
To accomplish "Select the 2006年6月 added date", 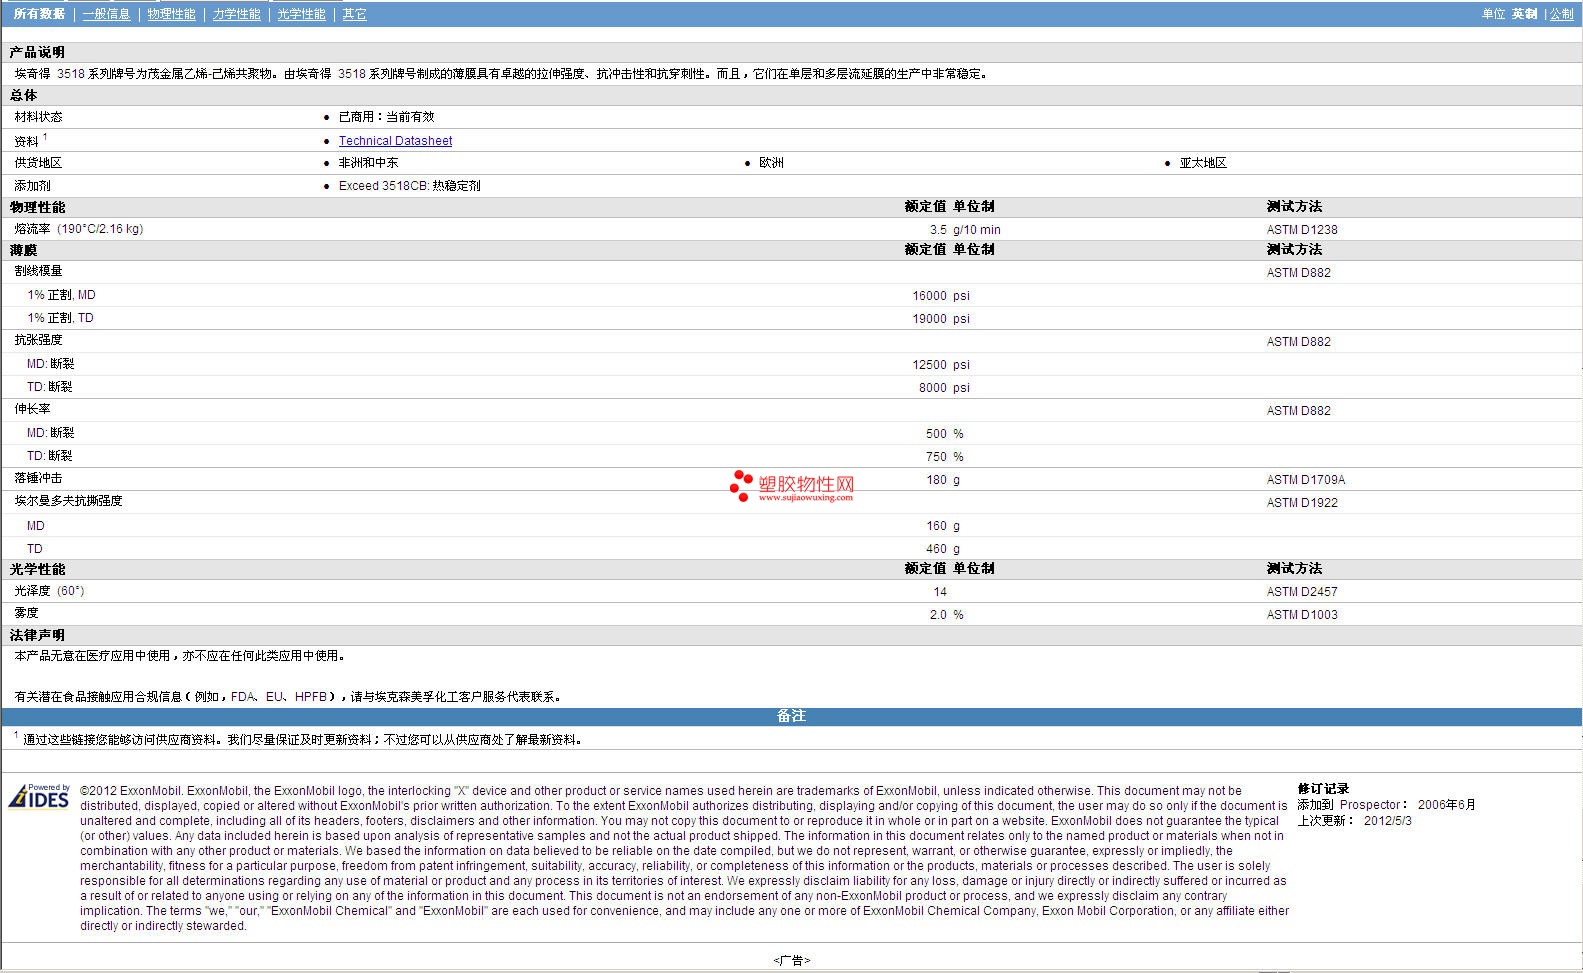I will [1446, 805].
